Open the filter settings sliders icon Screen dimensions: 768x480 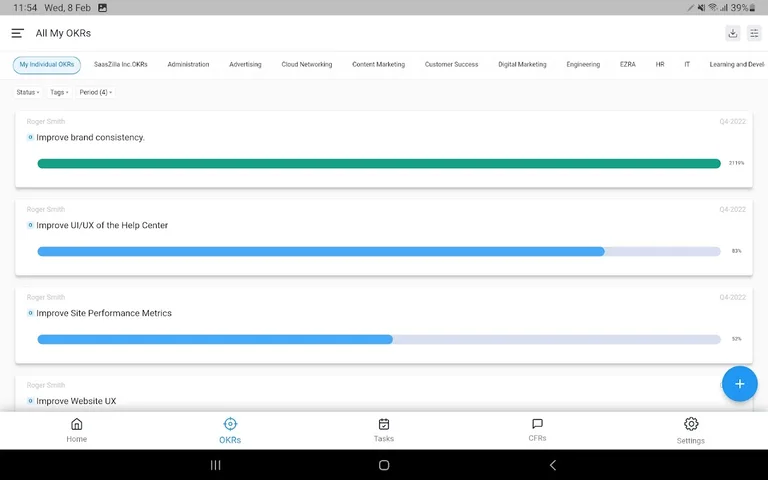click(754, 33)
